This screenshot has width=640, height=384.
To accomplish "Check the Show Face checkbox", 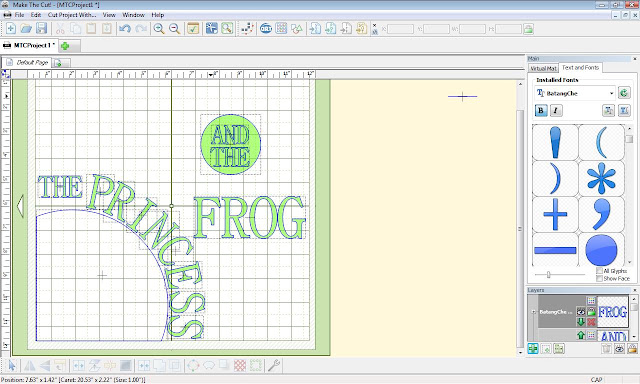I will click(x=599, y=278).
